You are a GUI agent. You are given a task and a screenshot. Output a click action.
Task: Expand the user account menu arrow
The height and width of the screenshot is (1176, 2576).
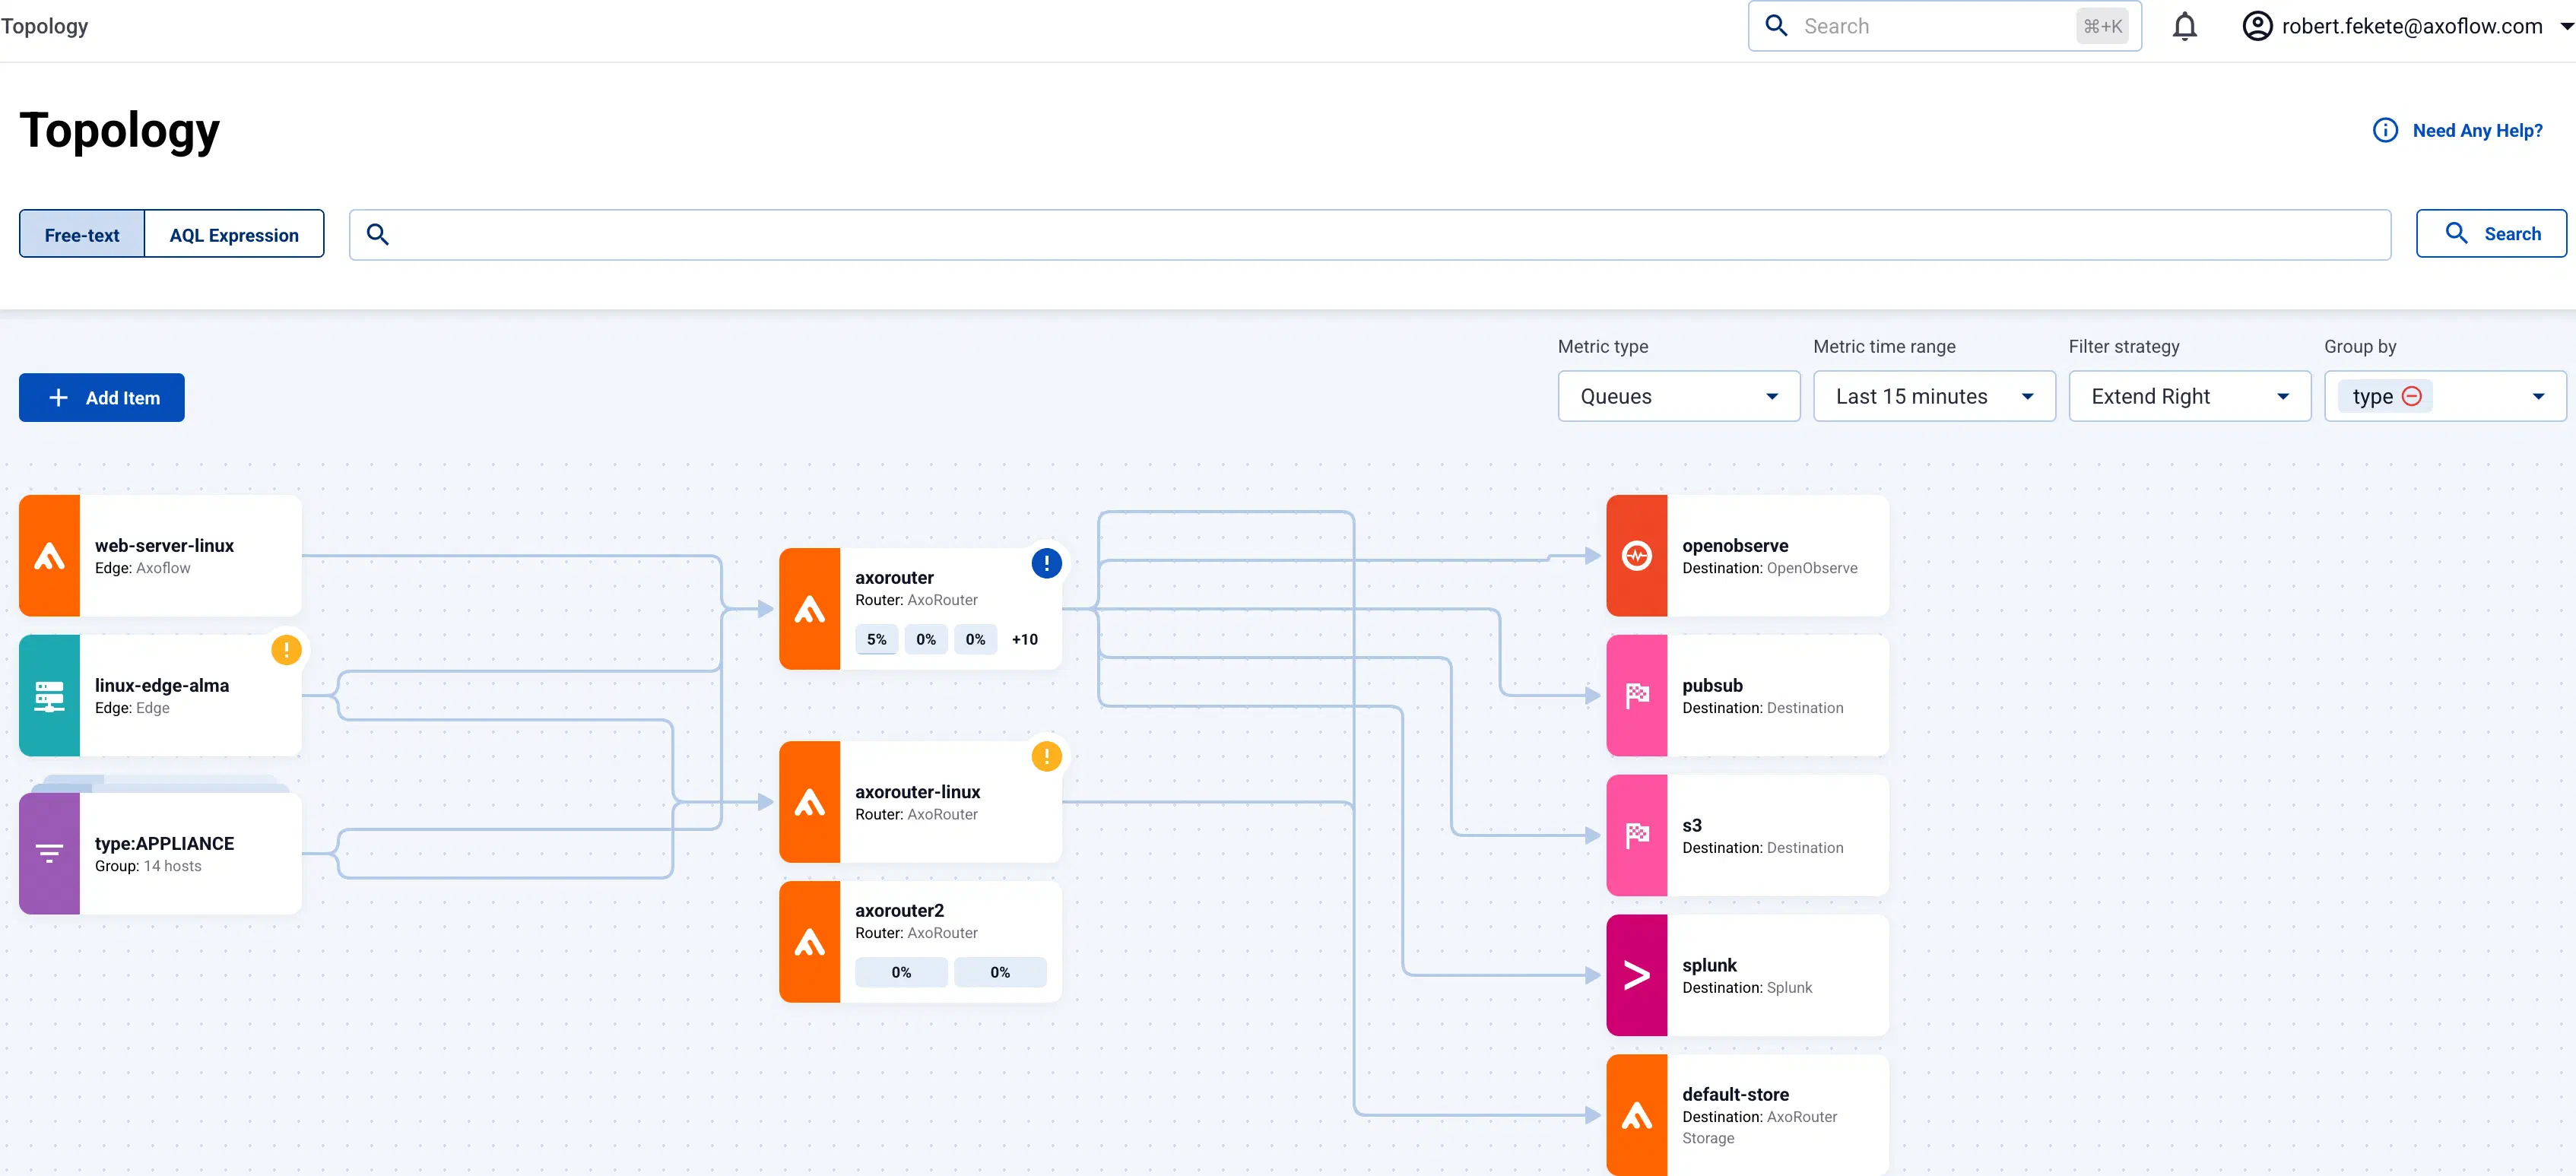tap(2565, 27)
